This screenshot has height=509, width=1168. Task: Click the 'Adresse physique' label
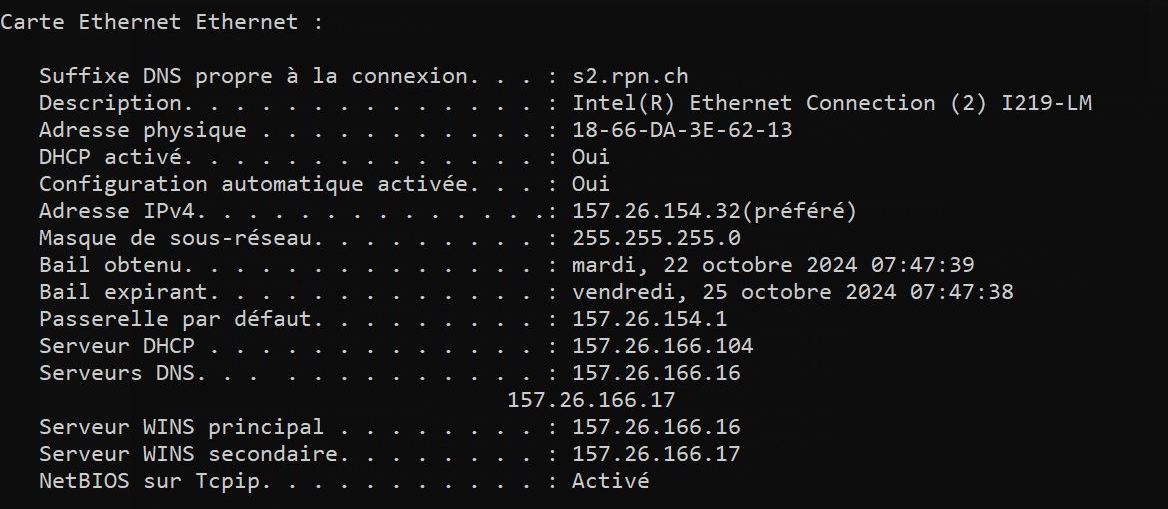pos(142,130)
